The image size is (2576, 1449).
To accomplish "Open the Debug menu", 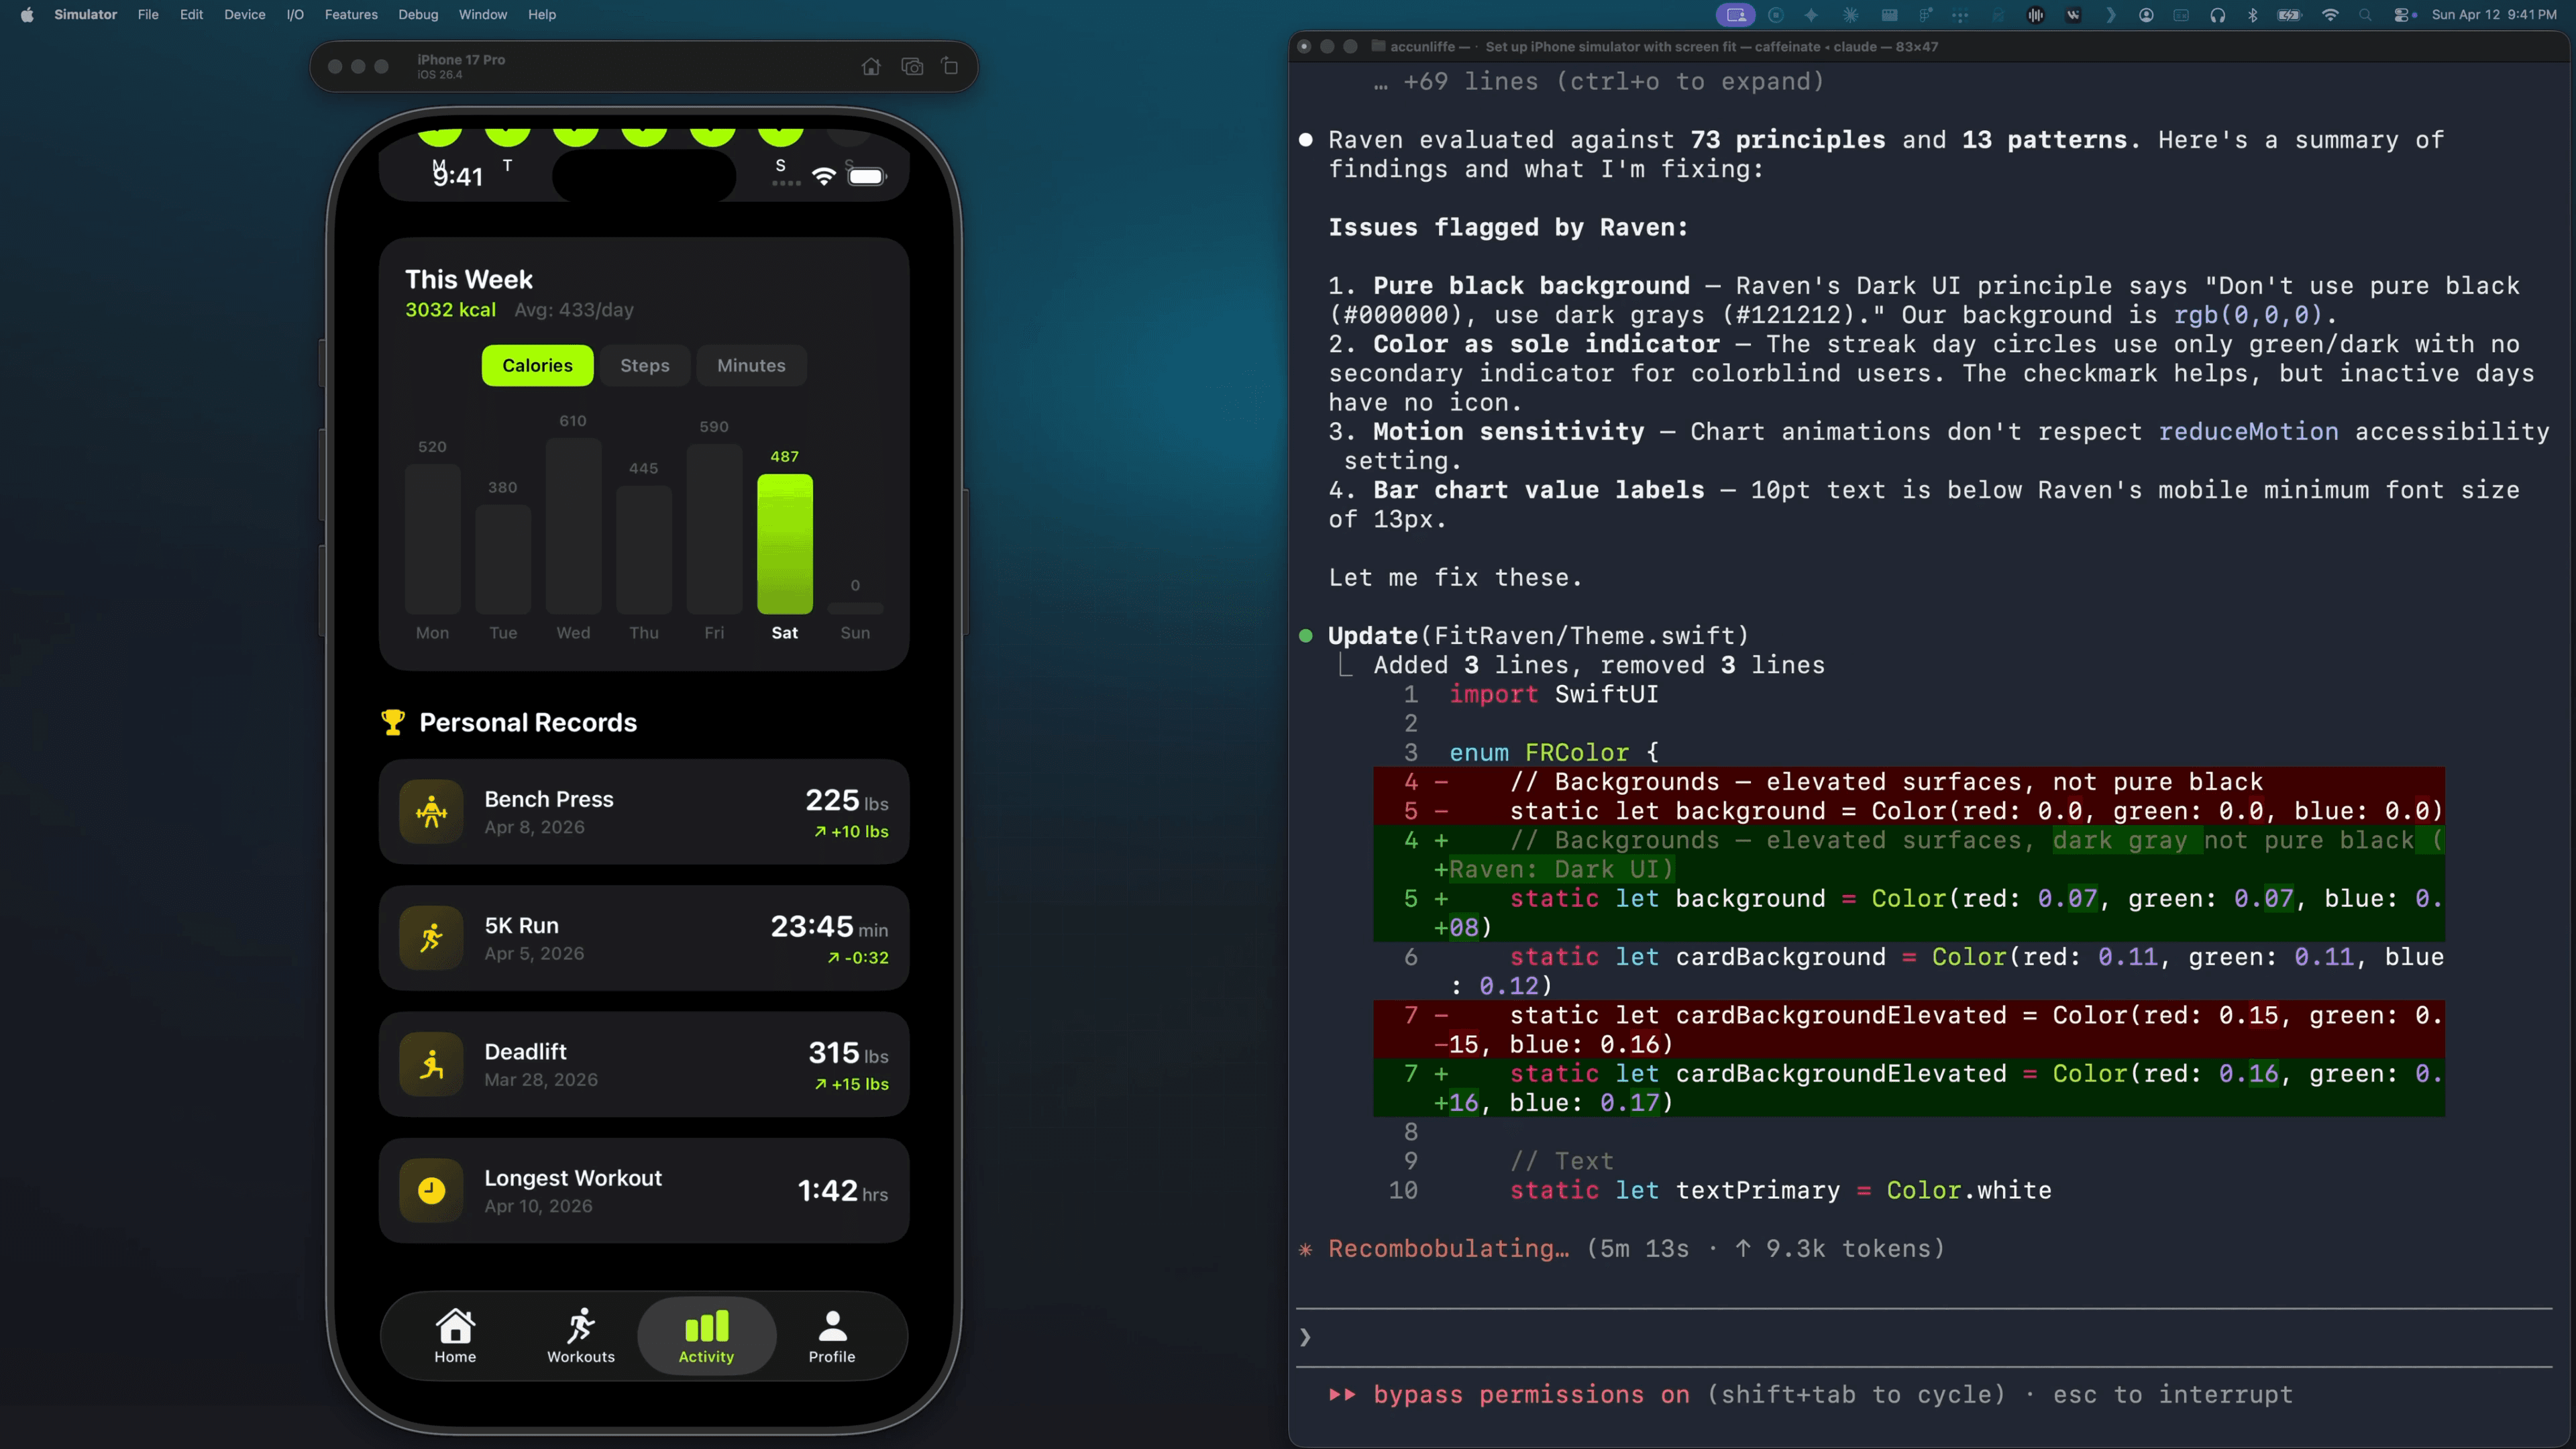I will (x=418, y=15).
